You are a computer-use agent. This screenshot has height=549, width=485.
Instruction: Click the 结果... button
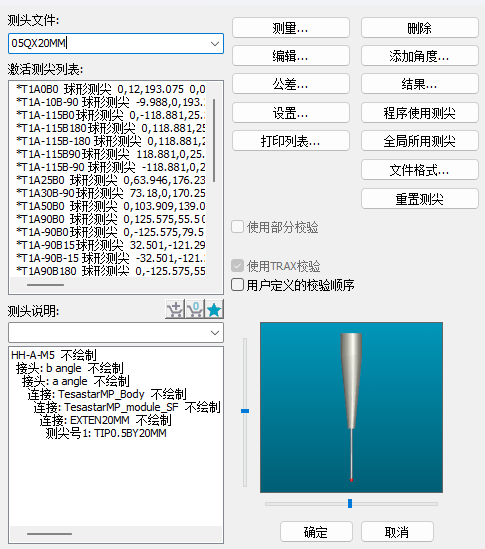(420, 84)
